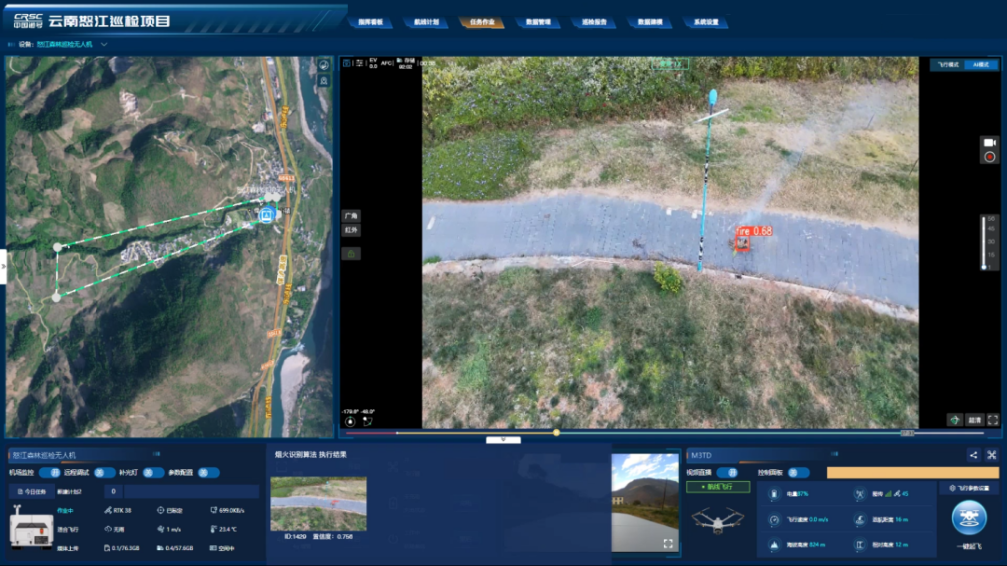
Task: Open fire detection result thumbnail ID:1429
Action: tap(319, 504)
